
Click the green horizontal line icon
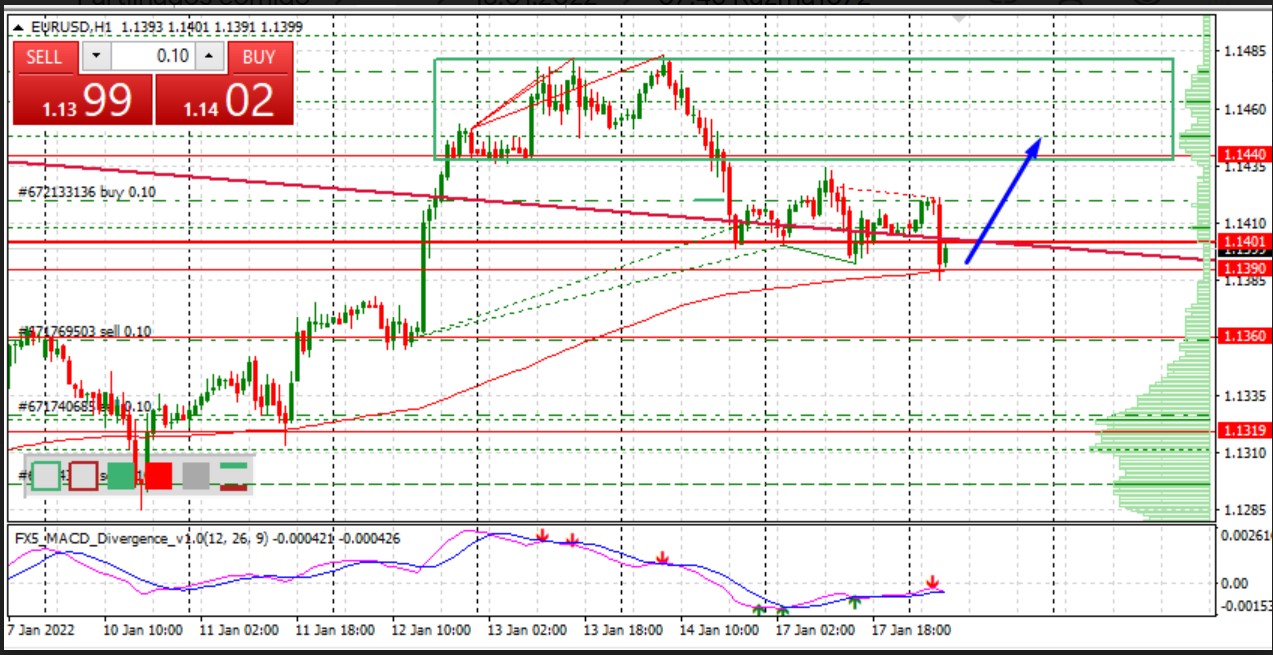(234, 465)
